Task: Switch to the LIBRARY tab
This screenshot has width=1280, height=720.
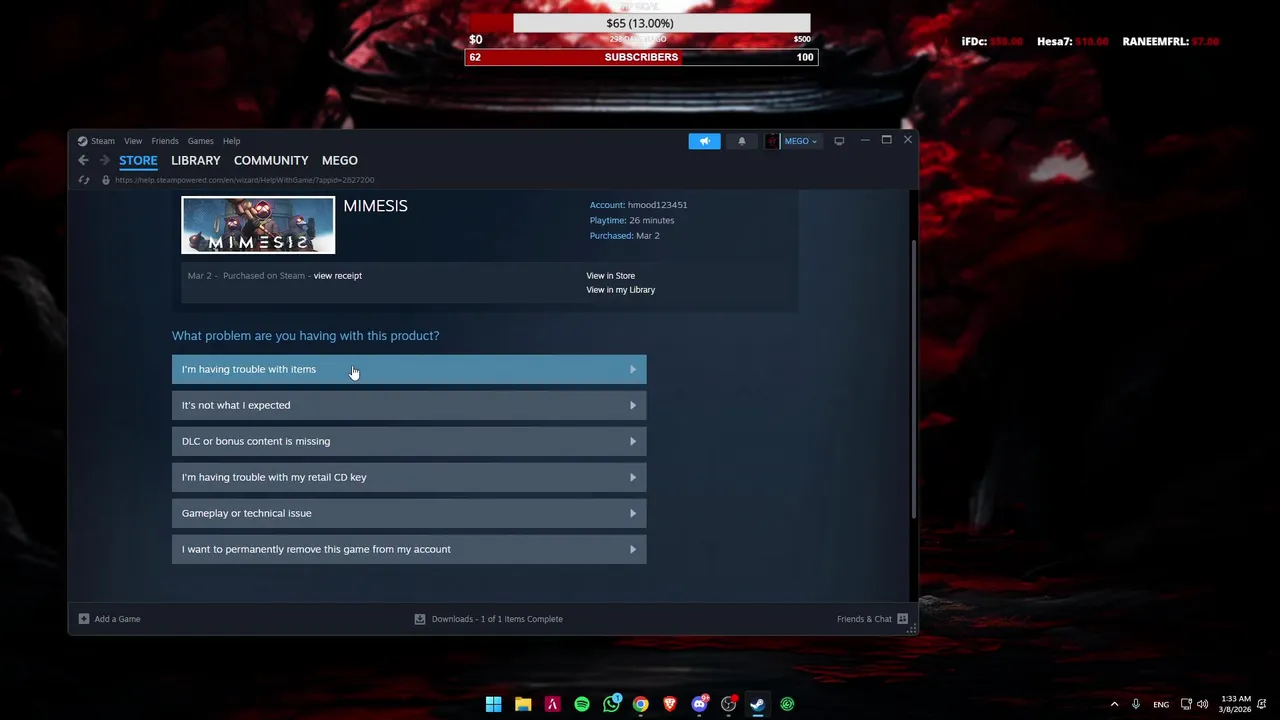Action: (196, 160)
